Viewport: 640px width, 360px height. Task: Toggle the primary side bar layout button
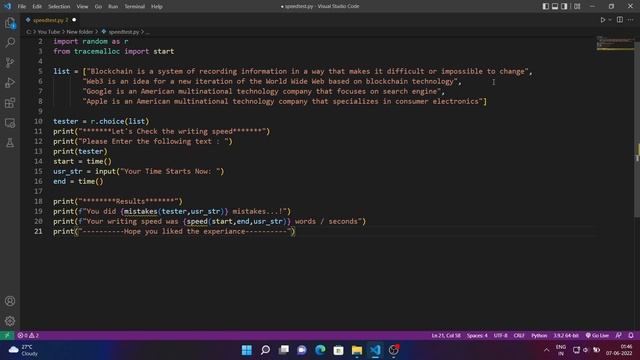click(x=546, y=6)
